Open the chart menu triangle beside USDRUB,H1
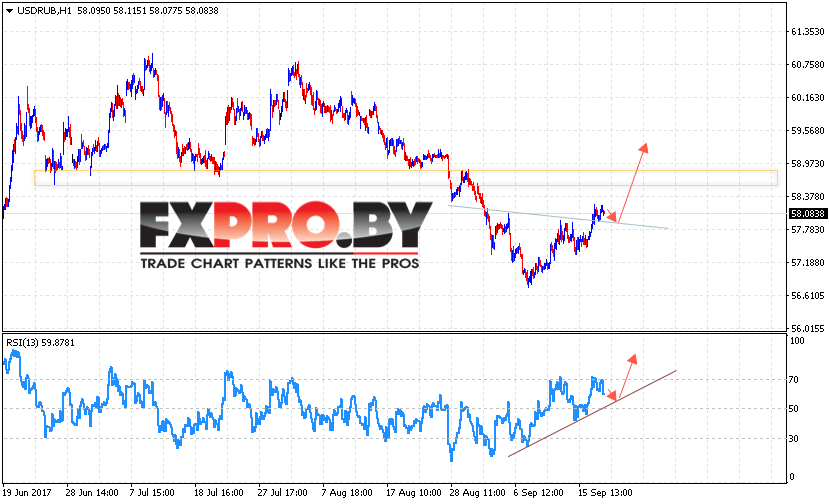The width and height of the screenshot is (829, 504). pyautogui.click(x=9, y=11)
